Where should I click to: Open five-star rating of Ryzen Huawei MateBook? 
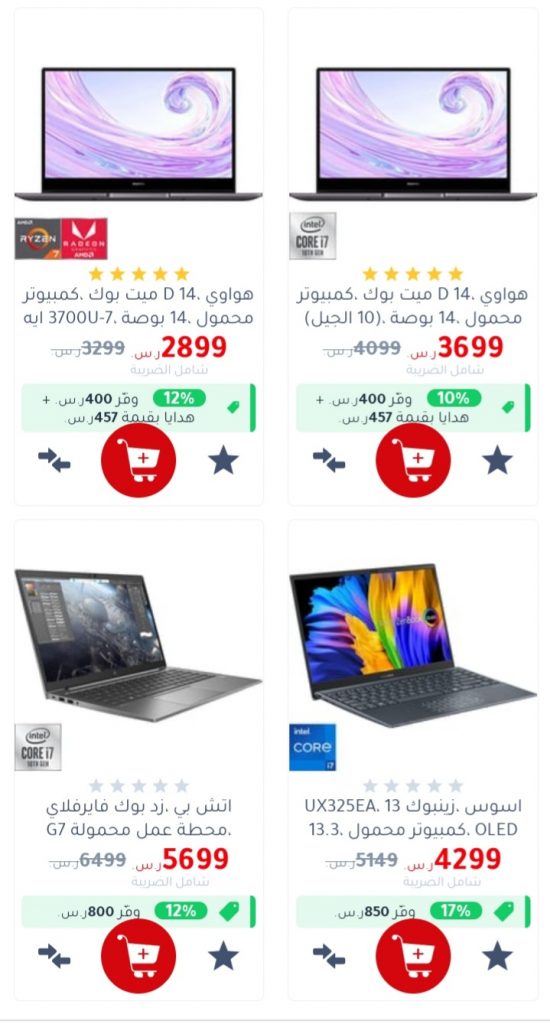138,274
